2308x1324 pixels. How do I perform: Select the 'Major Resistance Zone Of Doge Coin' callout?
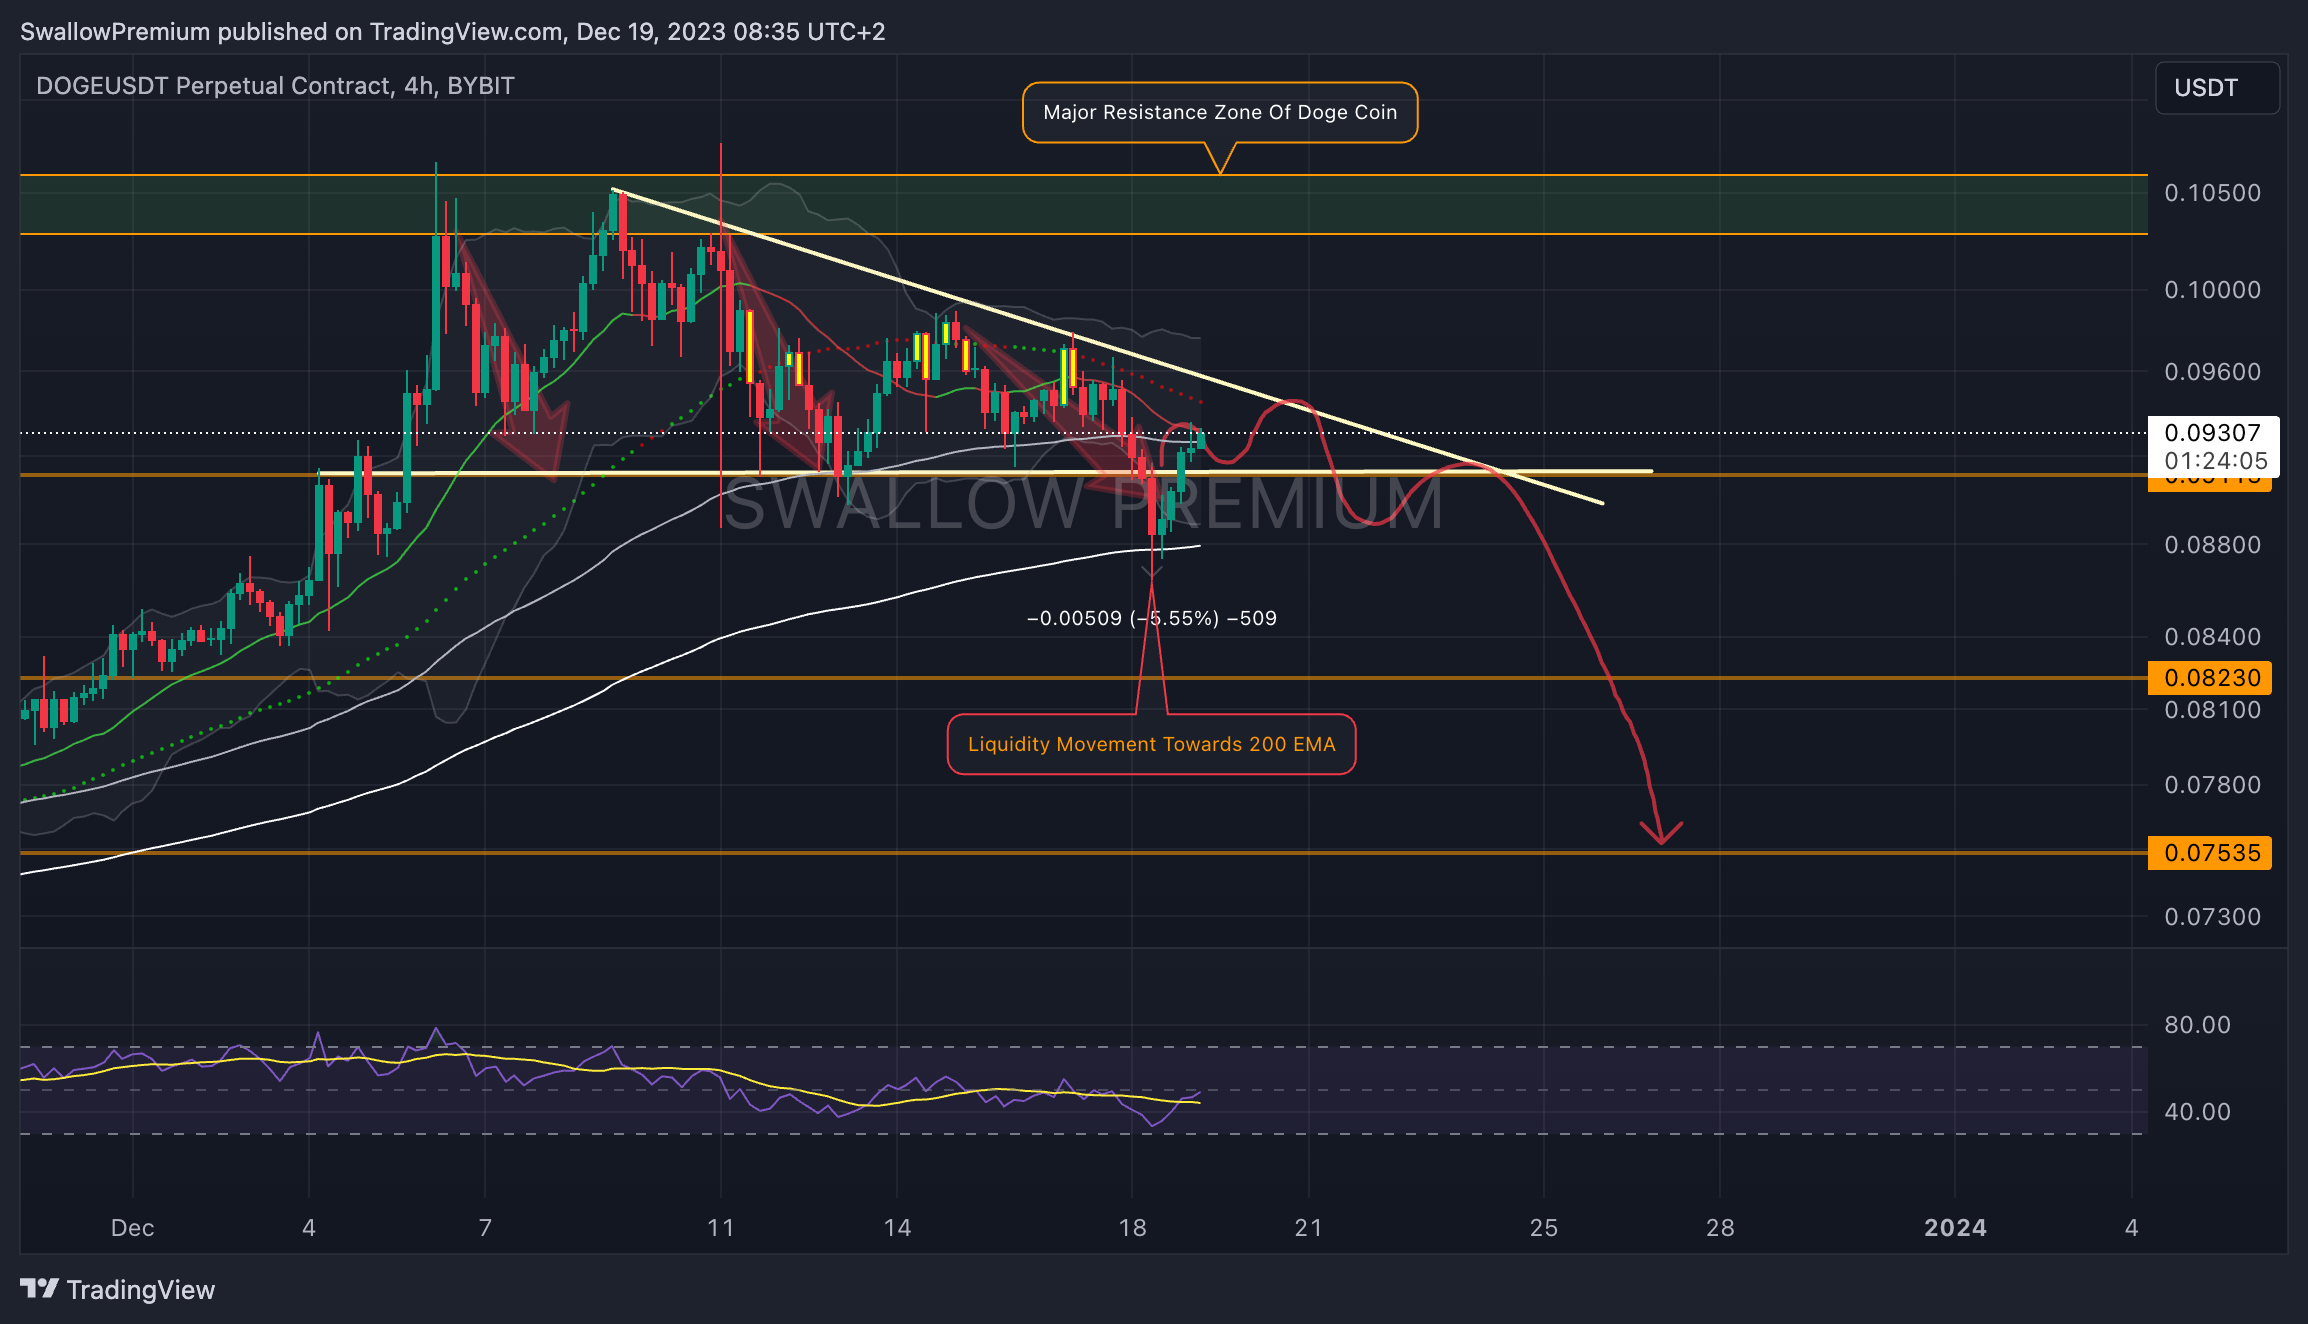click(1220, 112)
